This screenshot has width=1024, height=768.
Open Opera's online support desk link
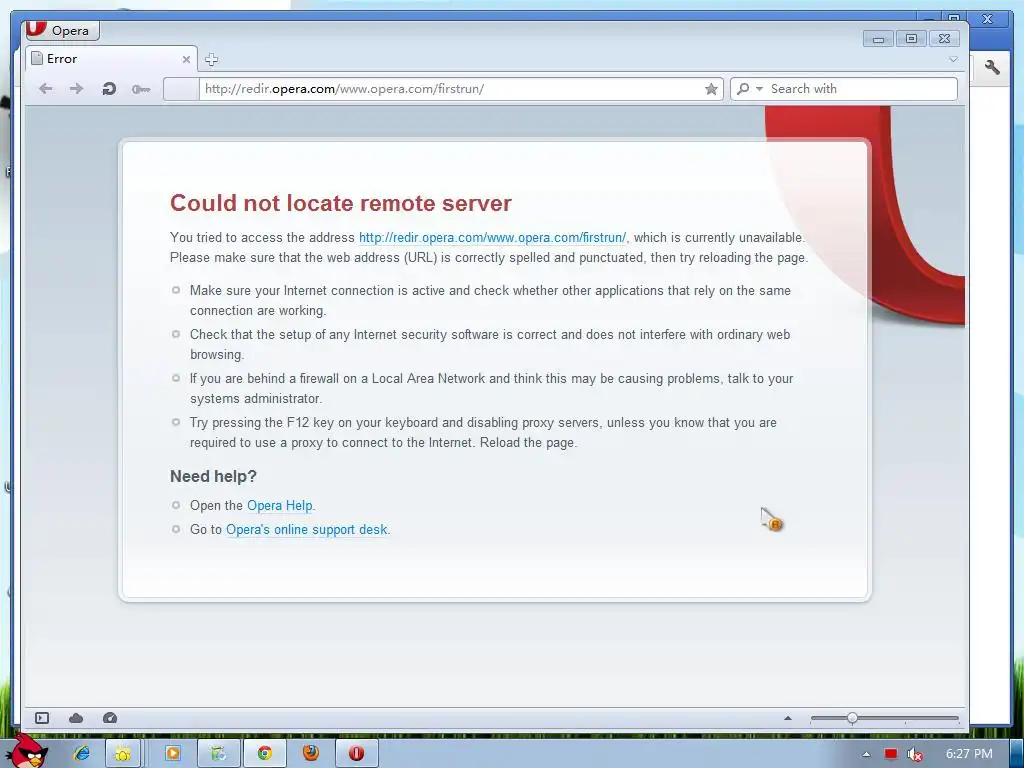pyautogui.click(x=306, y=530)
